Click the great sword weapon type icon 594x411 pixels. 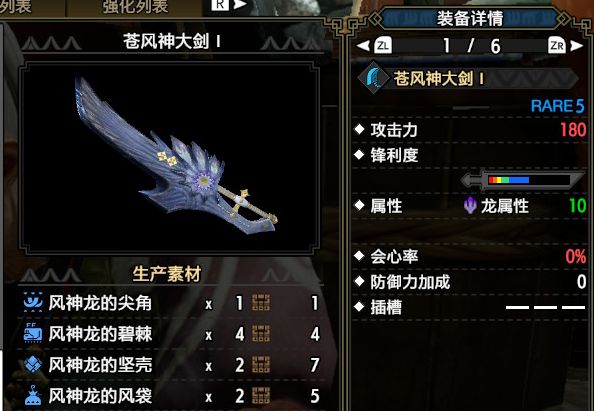(x=373, y=78)
